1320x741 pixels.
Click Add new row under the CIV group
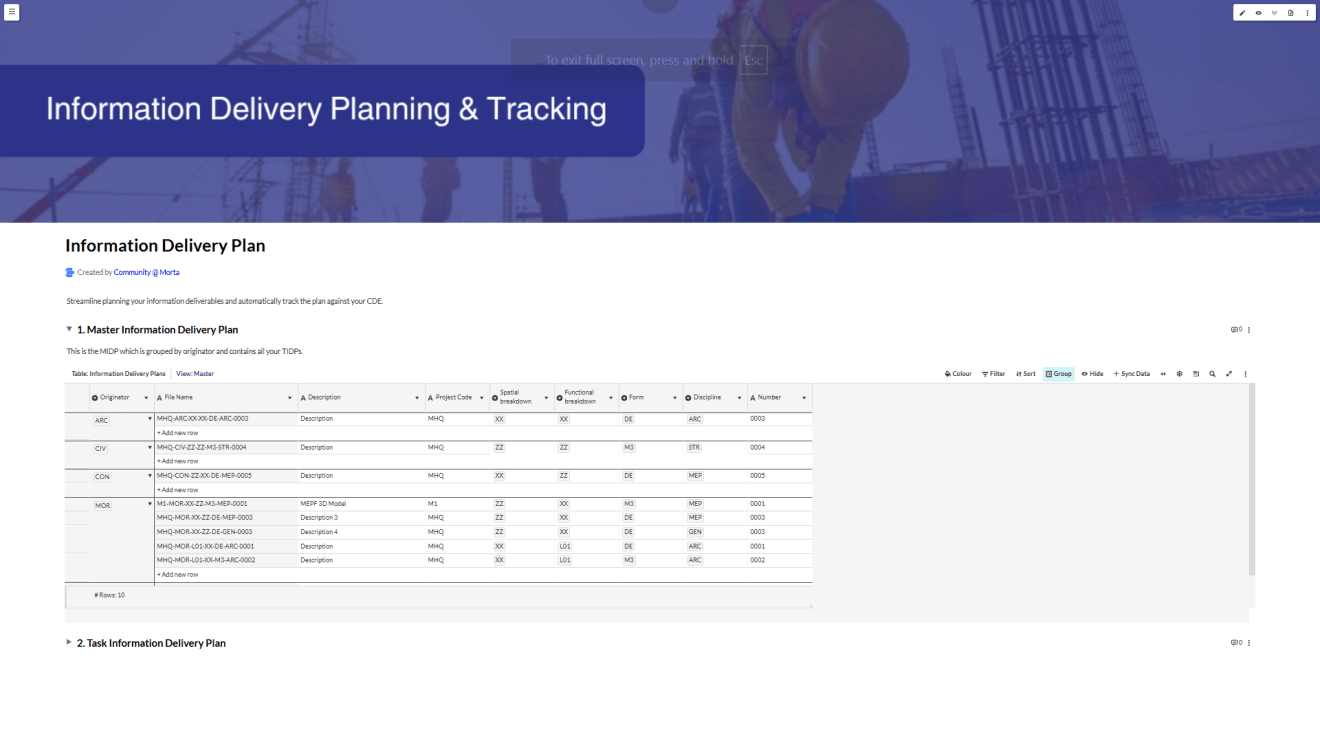(177, 461)
